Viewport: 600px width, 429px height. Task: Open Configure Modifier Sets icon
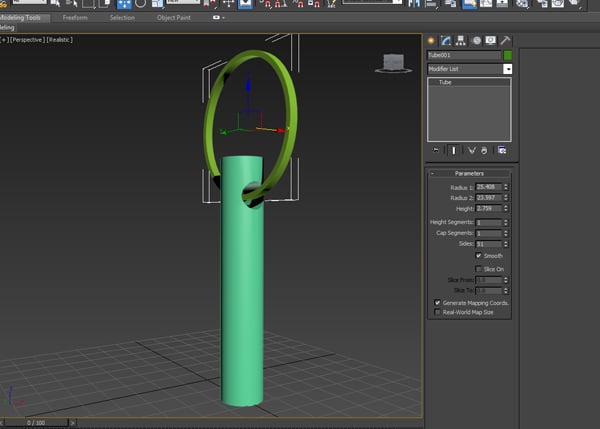502,150
